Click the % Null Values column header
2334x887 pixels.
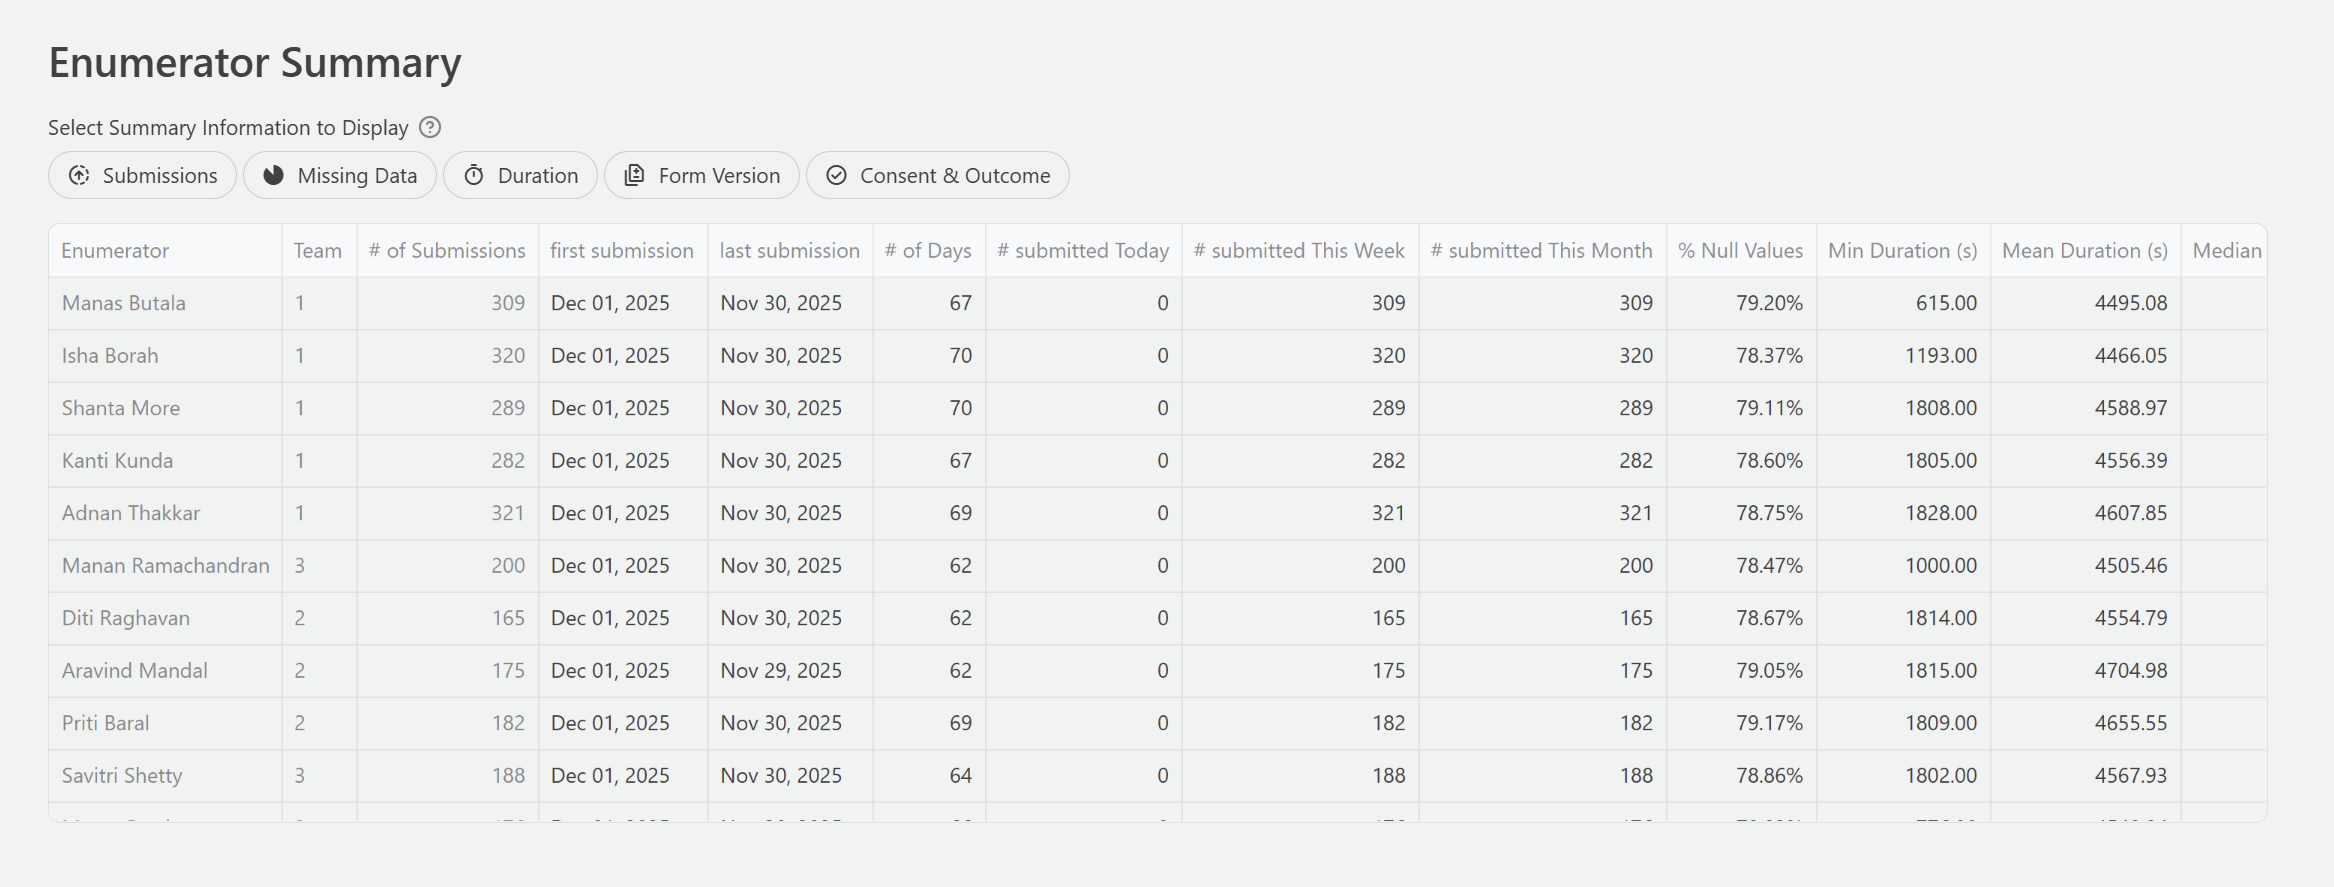point(1740,251)
